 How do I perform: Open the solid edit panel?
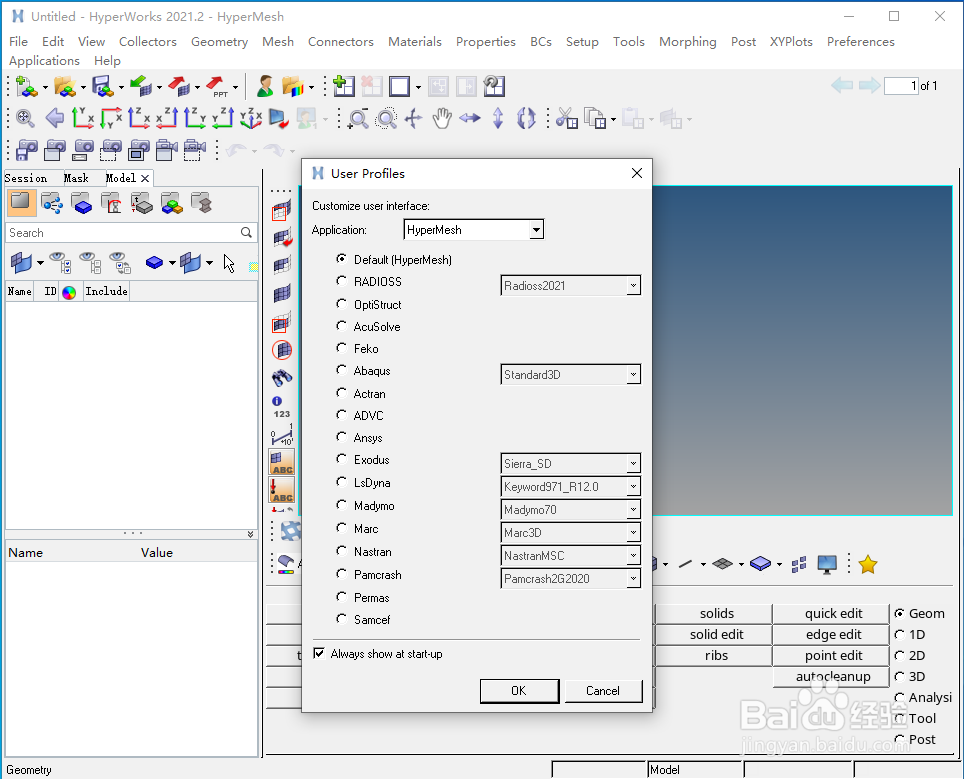[x=716, y=635]
